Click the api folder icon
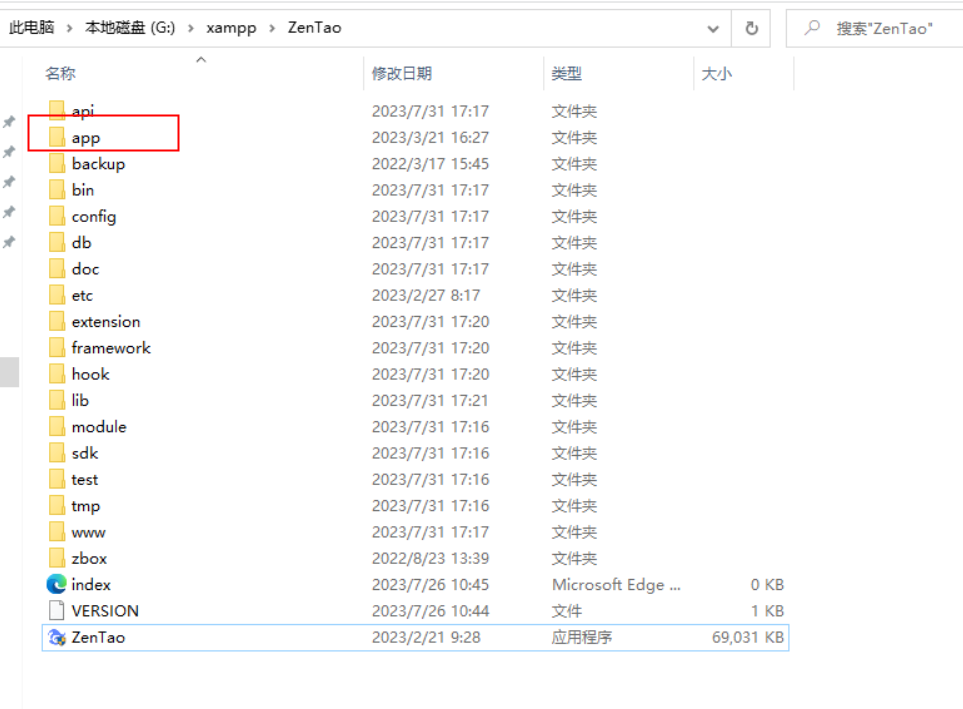This screenshot has height=709, width=963. click(x=57, y=111)
